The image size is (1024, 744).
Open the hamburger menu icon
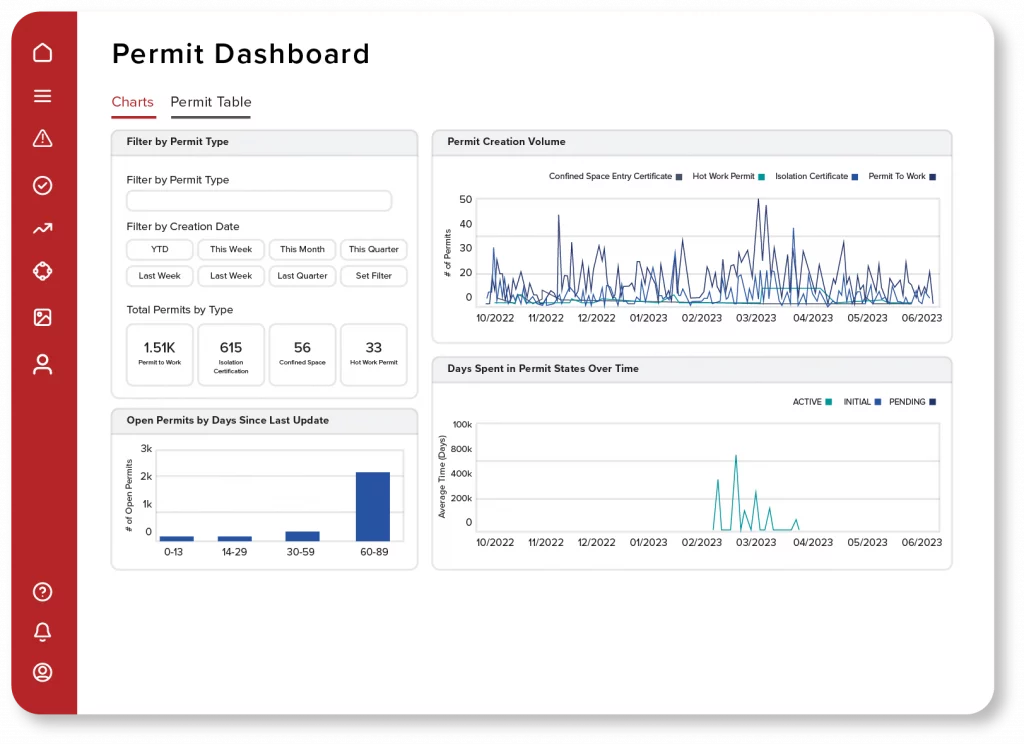(42, 97)
